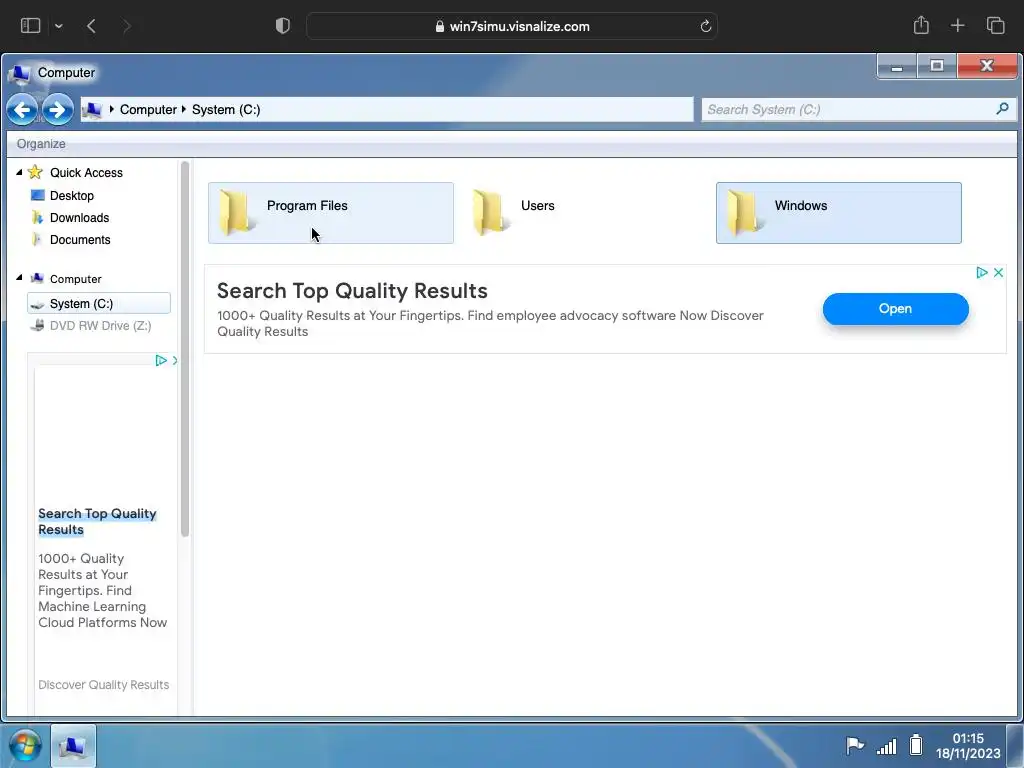Collapse the Quick Access tree section

click(x=19, y=172)
